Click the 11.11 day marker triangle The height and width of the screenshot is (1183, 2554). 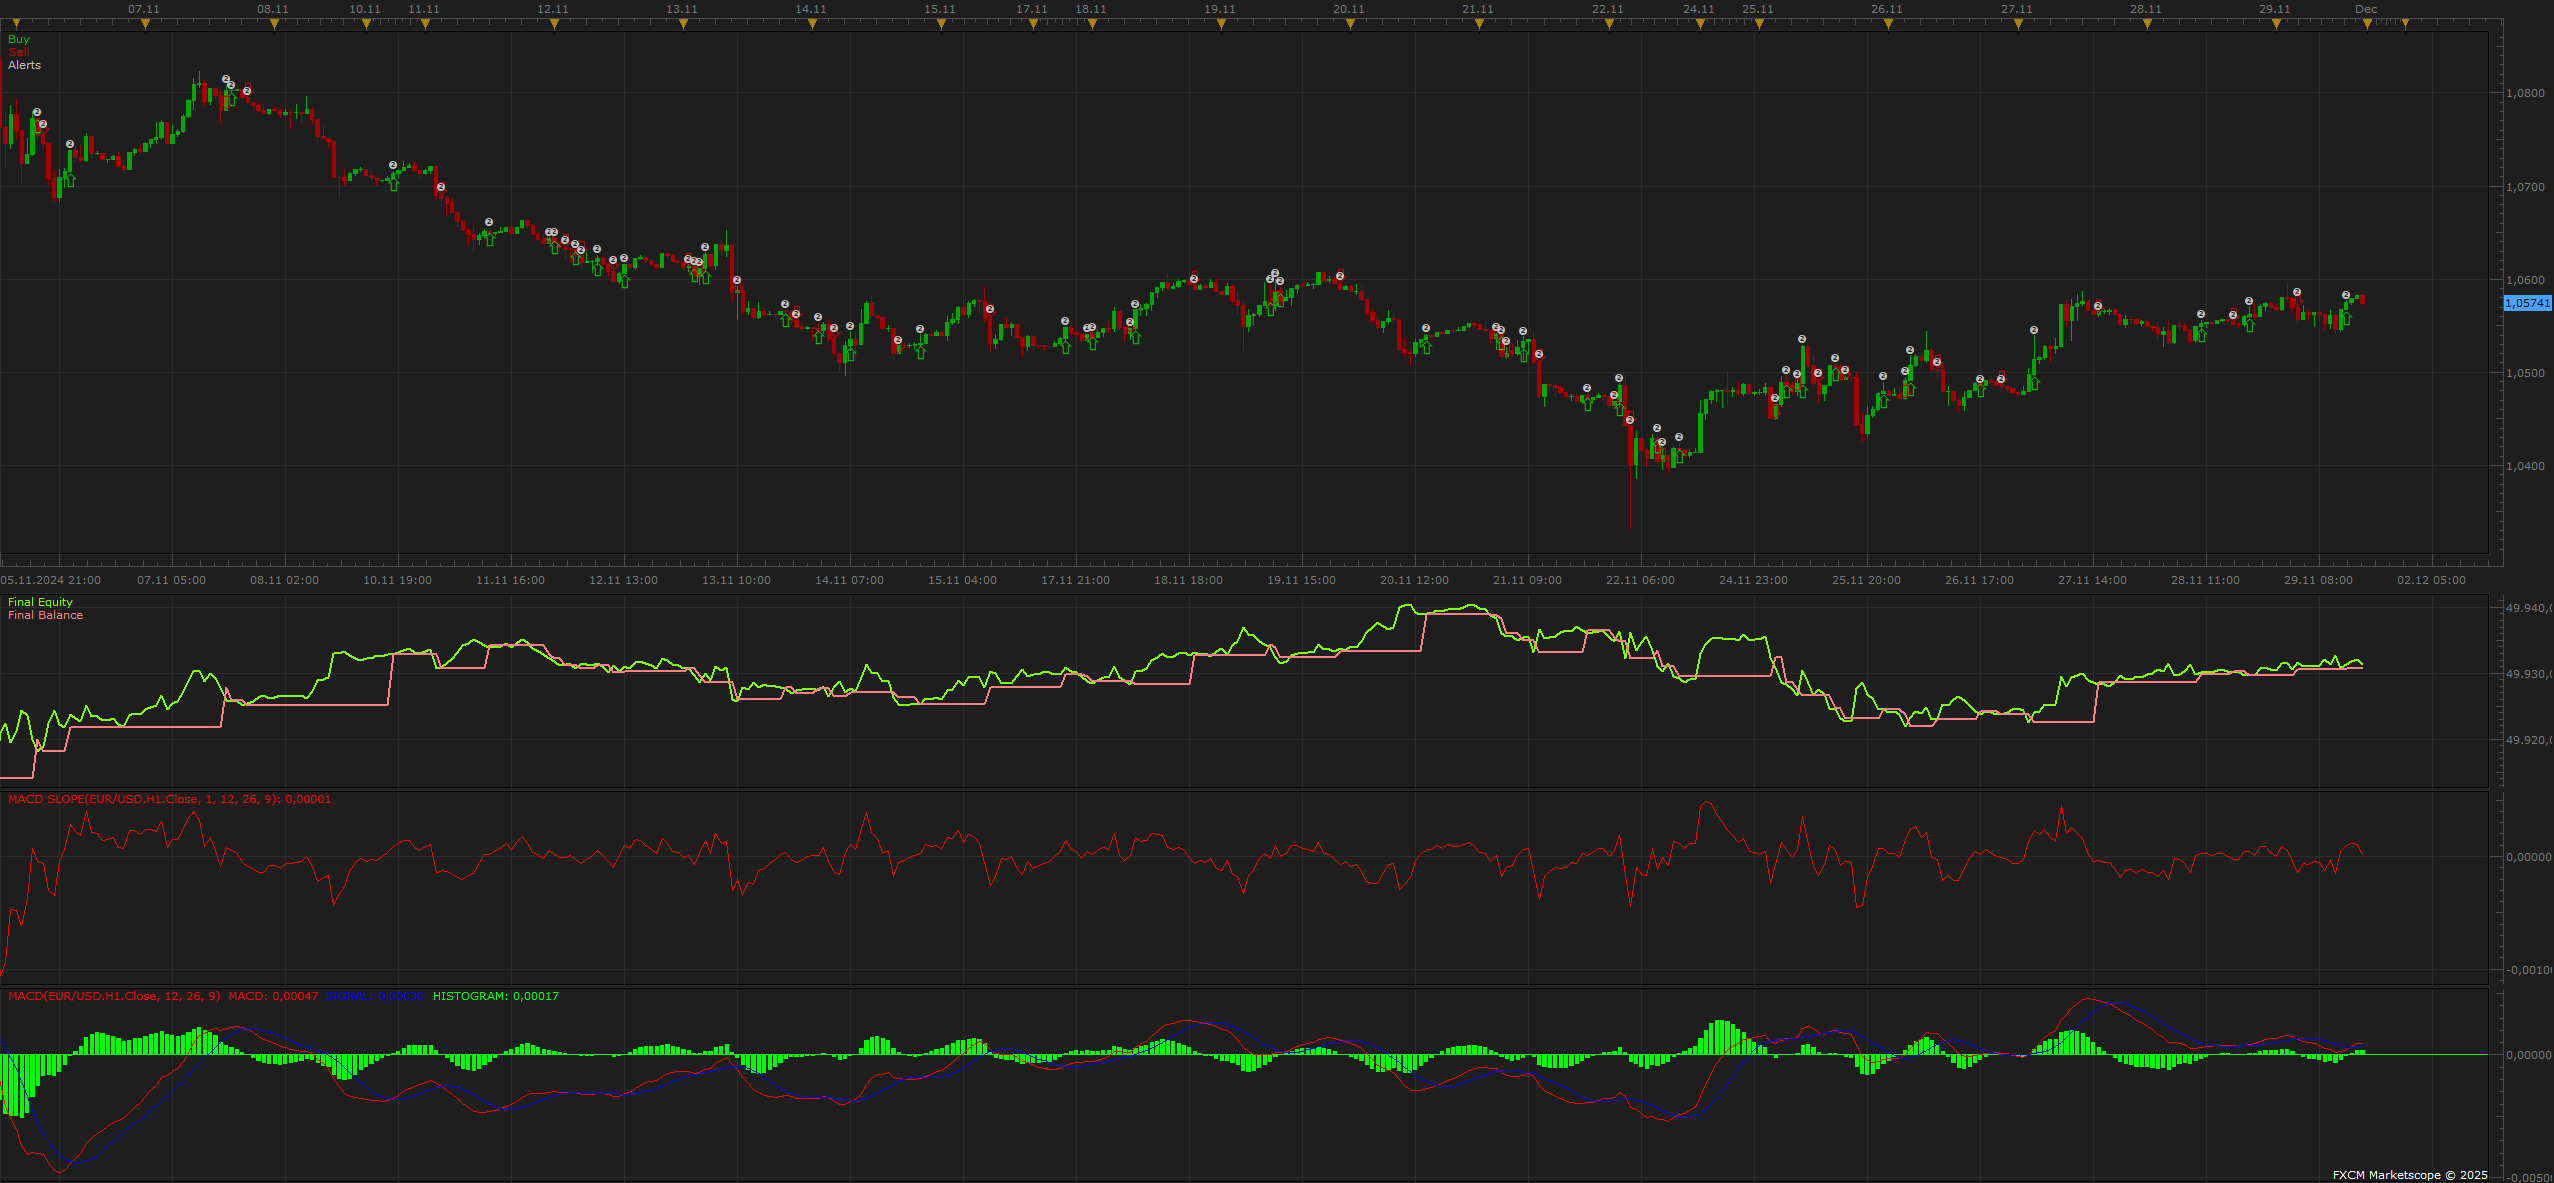[425, 24]
